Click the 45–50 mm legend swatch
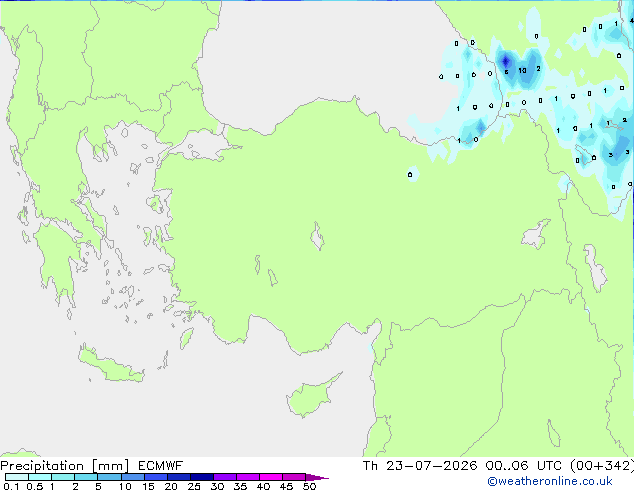The width and height of the screenshot is (634, 490). pyautogui.click(x=294, y=477)
